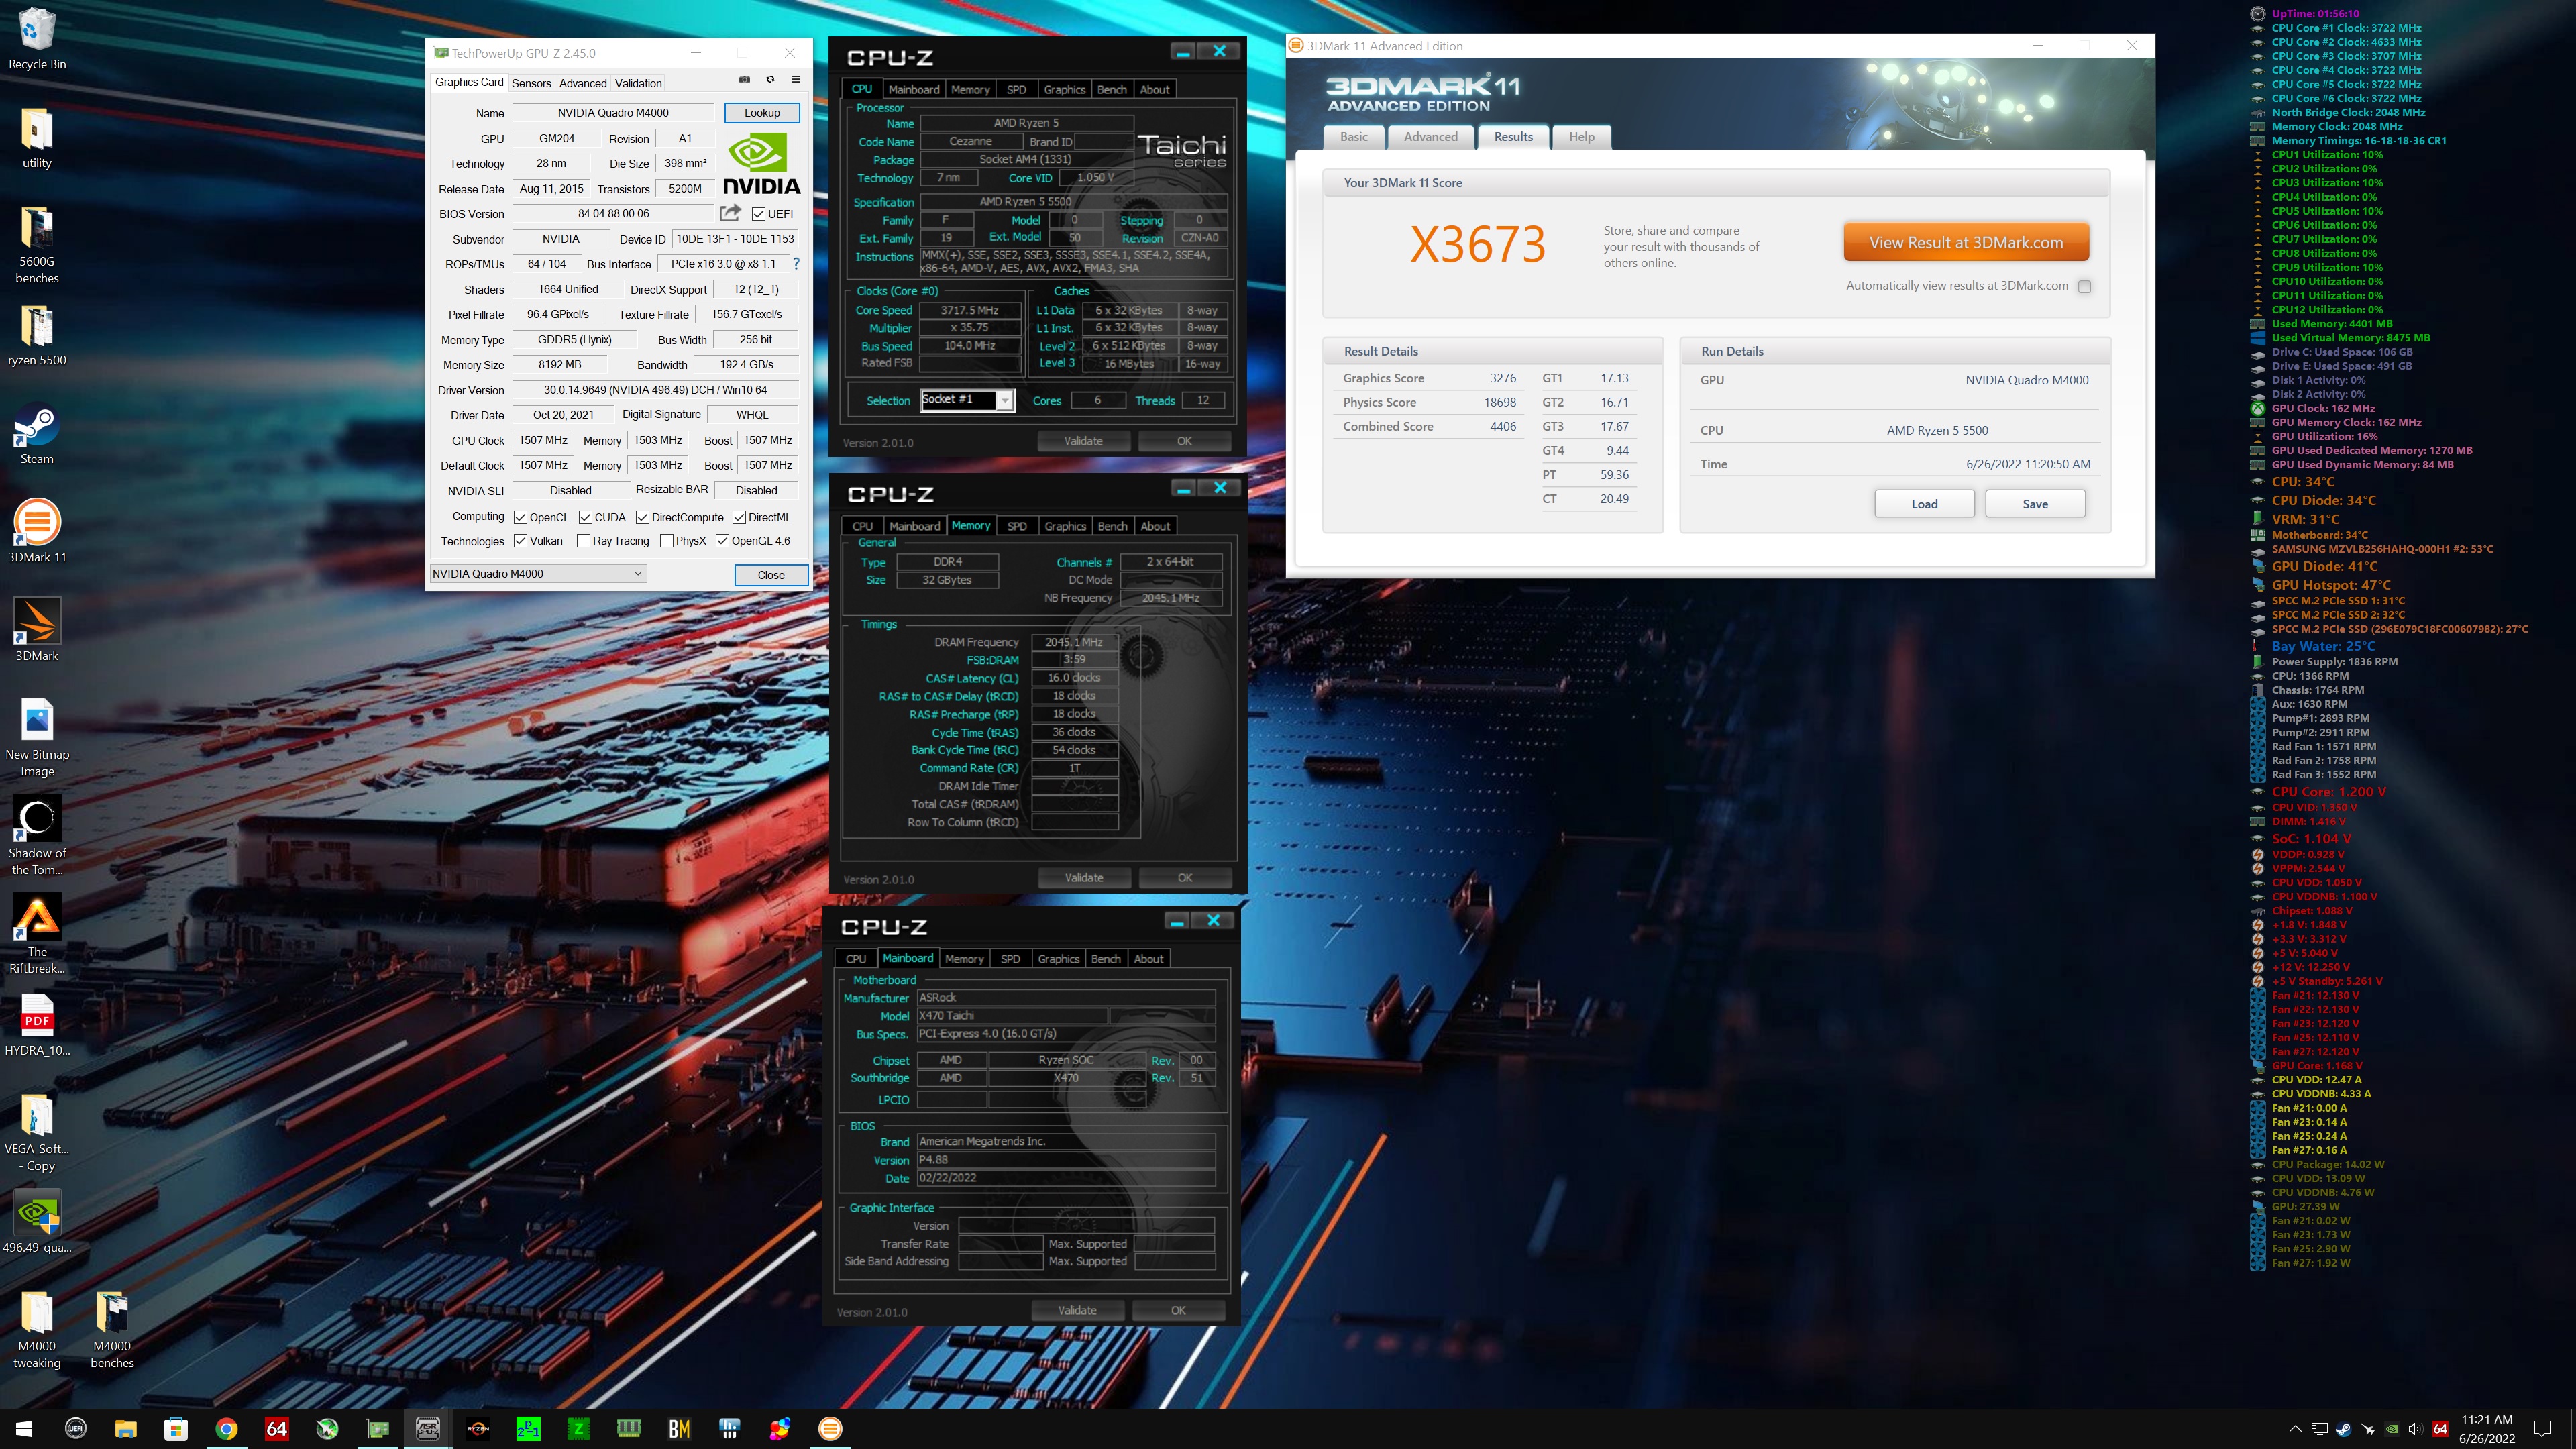The height and width of the screenshot is (1449, 2576).
Task: Open the Socket #1 selection dropdown in CPU-Z
Action: [967, 400]
